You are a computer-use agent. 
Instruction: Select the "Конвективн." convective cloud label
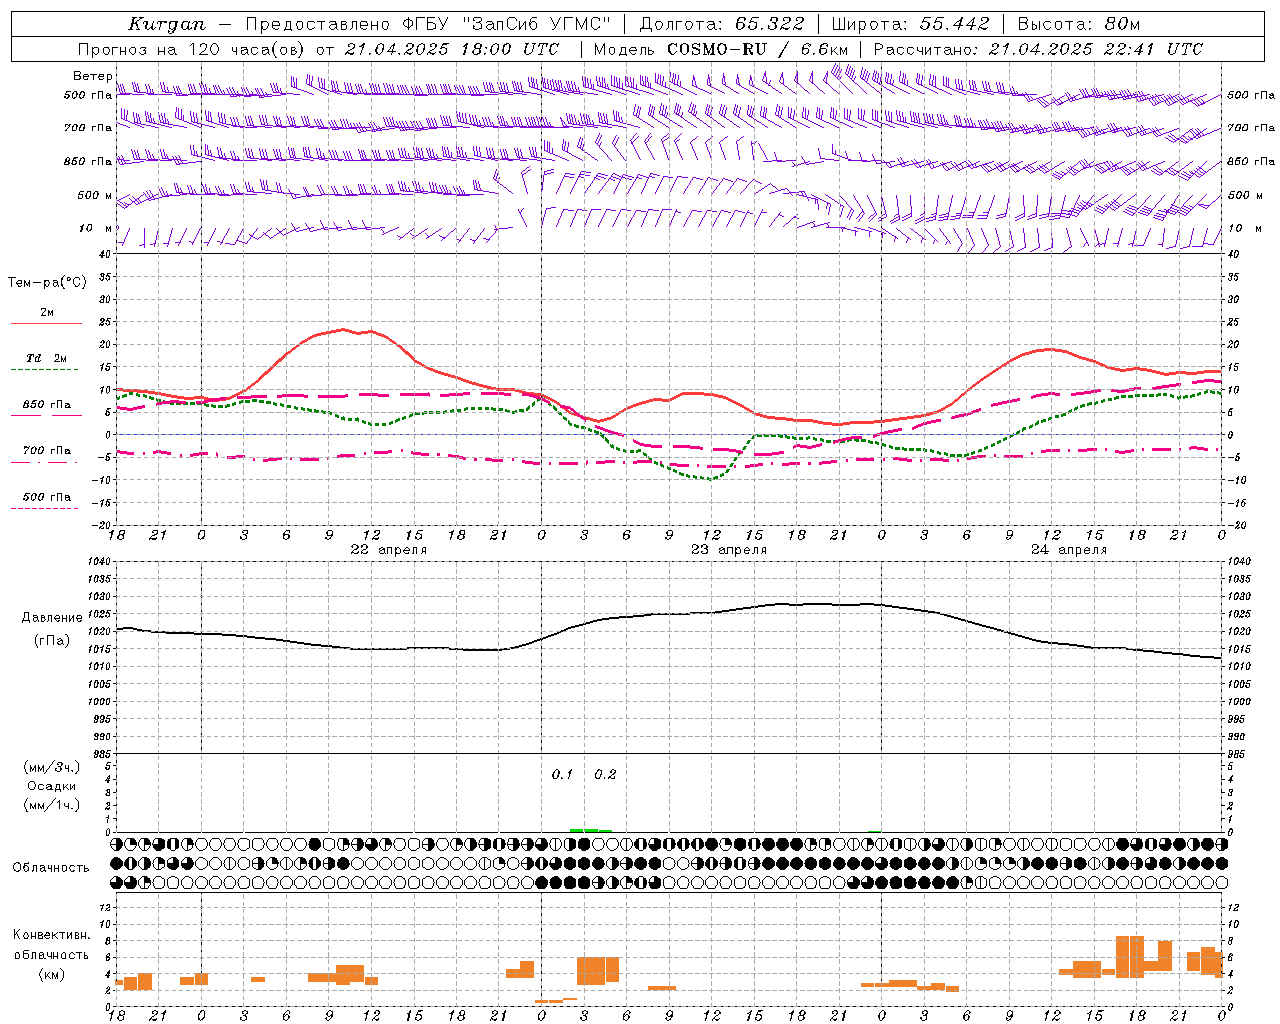tap(51, 935)
